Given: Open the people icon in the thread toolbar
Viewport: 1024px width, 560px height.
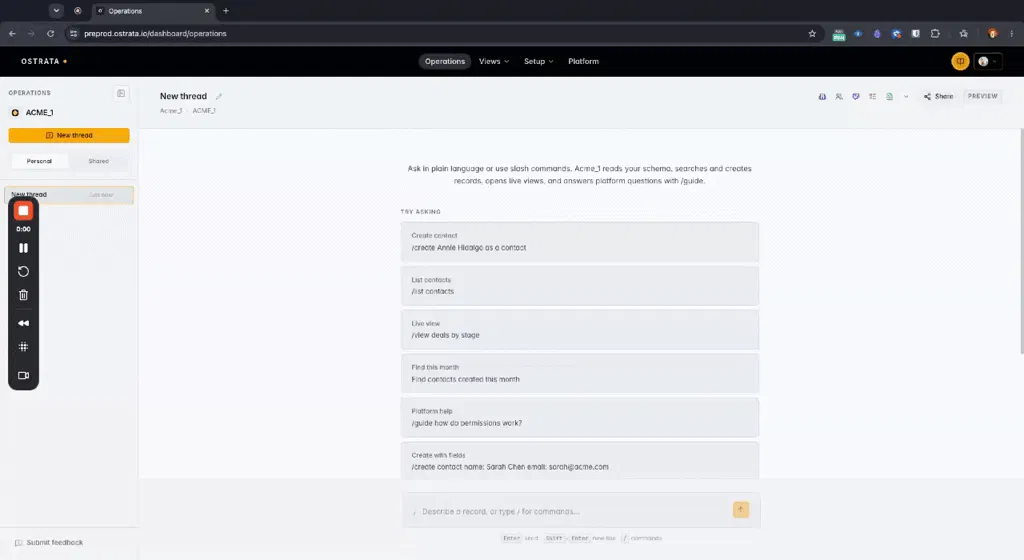Looking at the screenshot, I should point(839,97).
